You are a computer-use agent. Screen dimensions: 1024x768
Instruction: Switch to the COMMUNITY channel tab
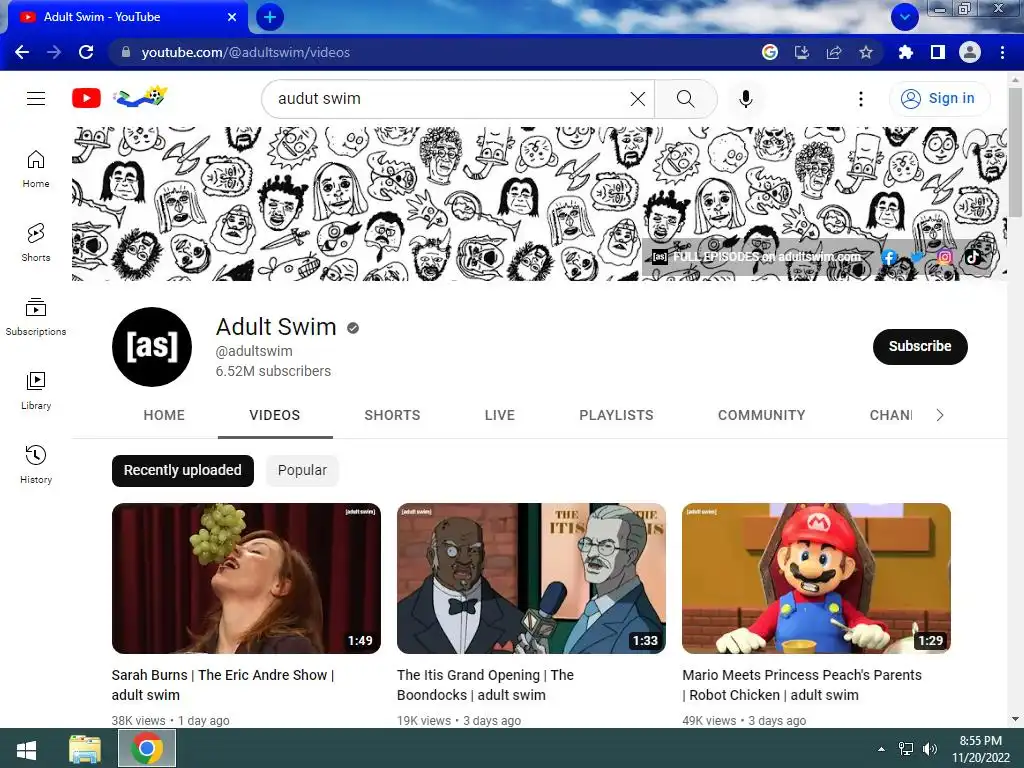click(761, 415)
